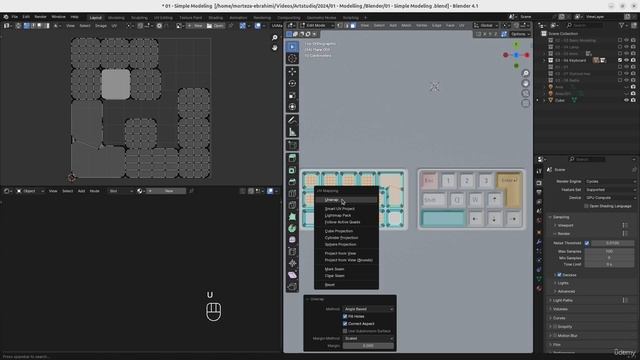Select the Select Box tool in 3D viewport
The image size is (640, 360).
tap(292, 47)
